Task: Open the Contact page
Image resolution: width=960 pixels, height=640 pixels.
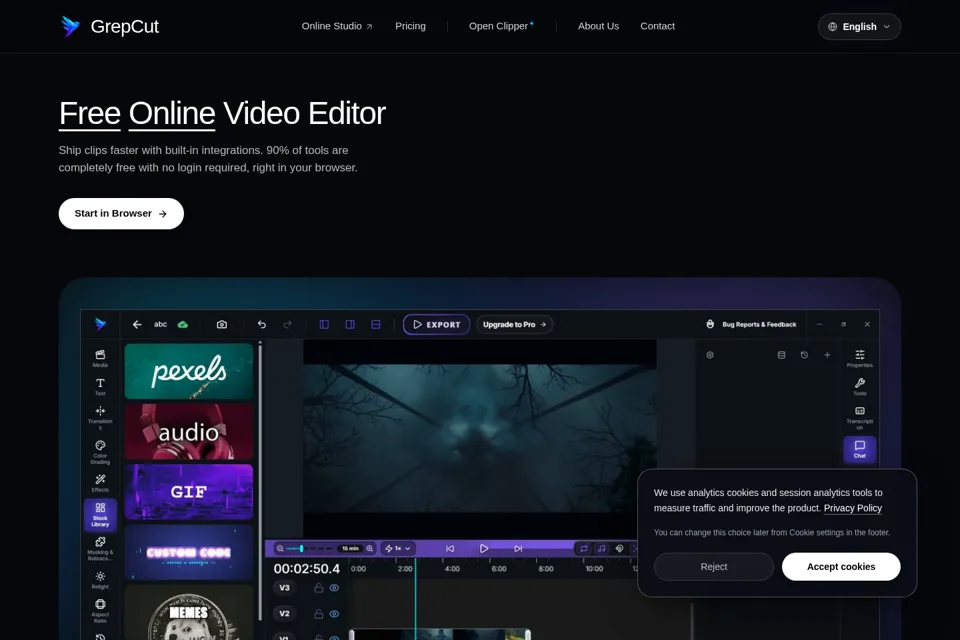Action: coord(658,26)
